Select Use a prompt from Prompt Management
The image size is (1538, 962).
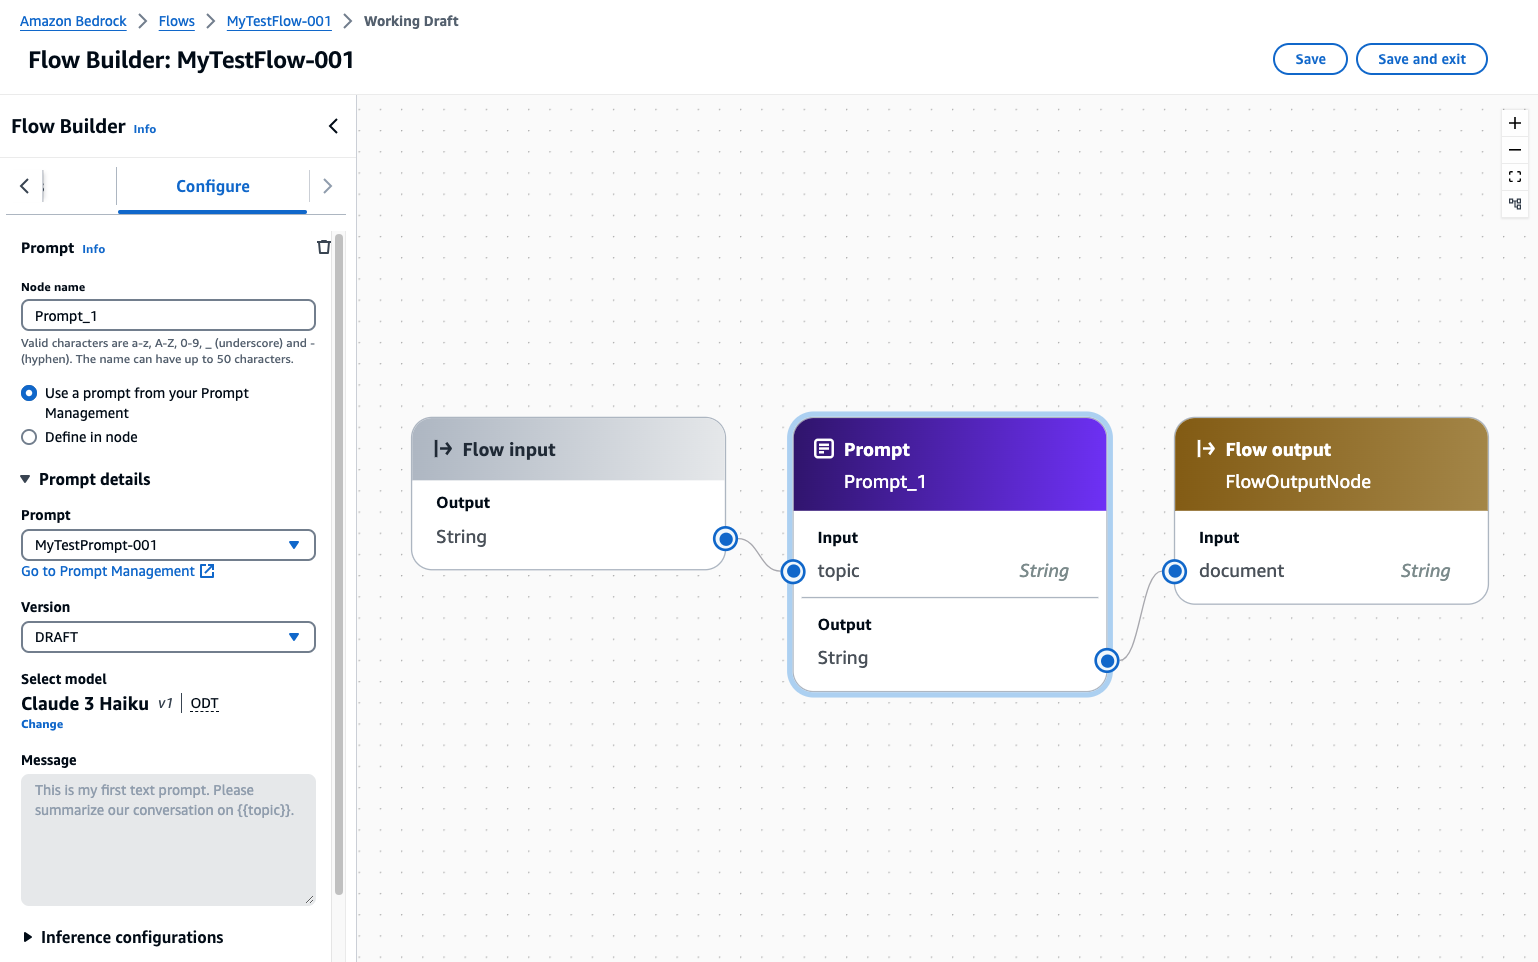pos(29,393)
